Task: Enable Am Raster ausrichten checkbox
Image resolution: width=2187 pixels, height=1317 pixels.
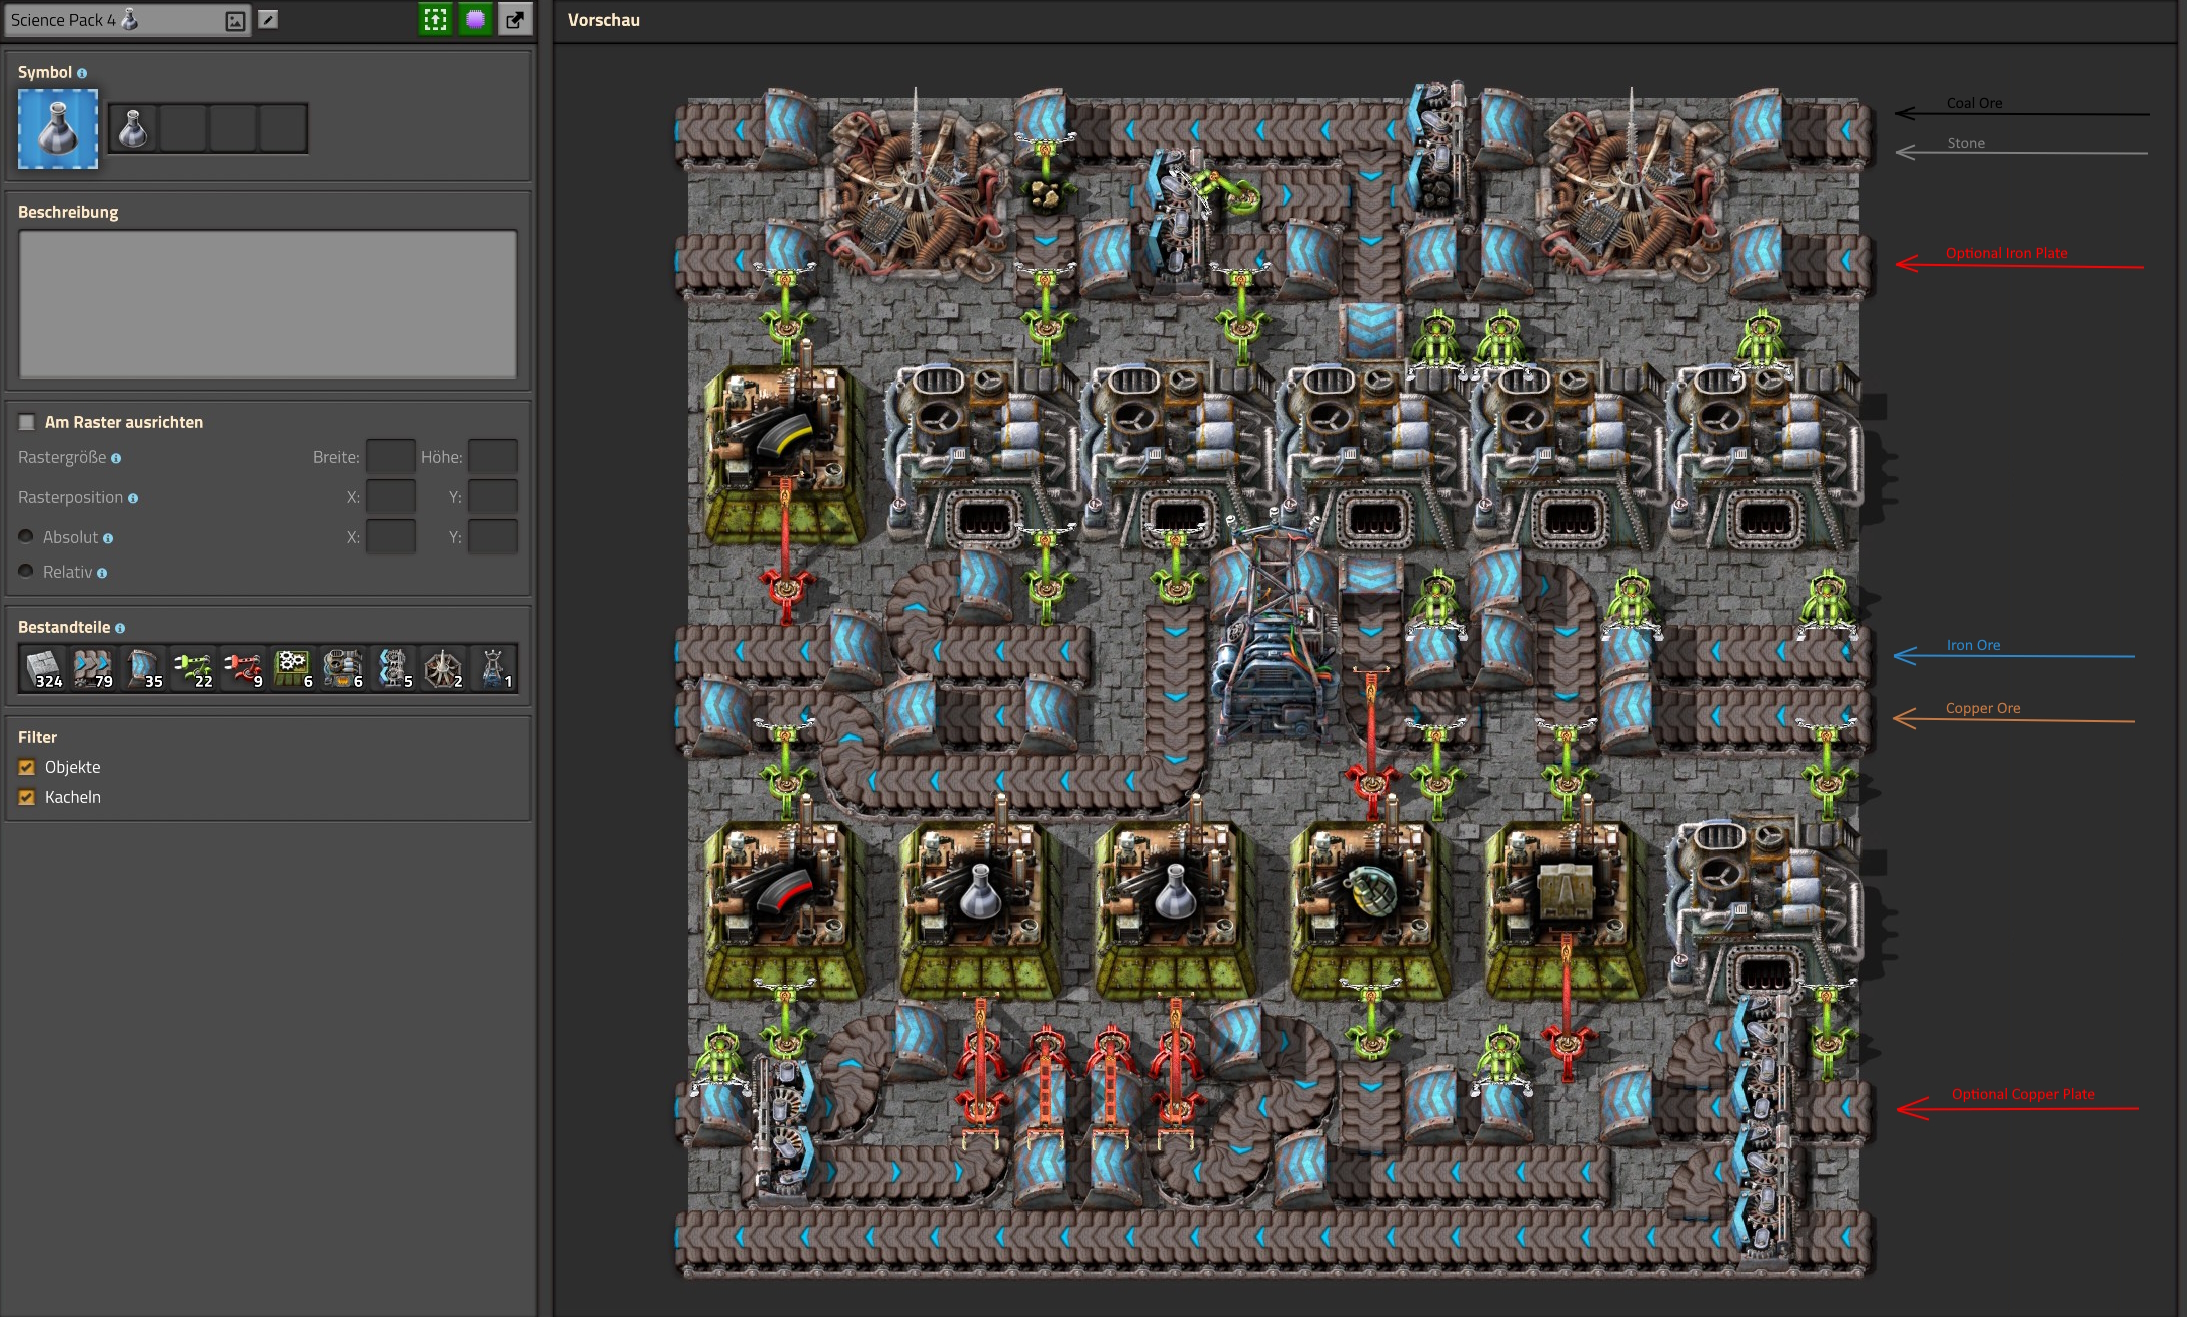Action: coord(27,422)
